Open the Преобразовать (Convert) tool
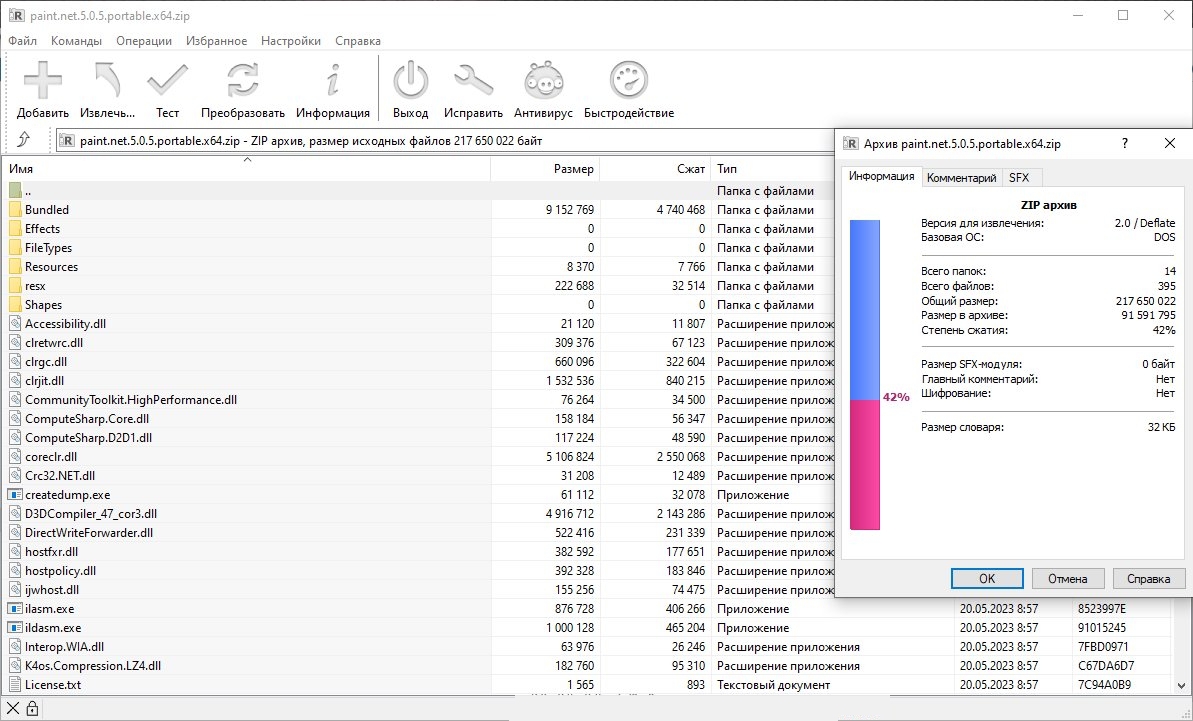Screen dimensions: 1193x721 [x=243, y=81]
